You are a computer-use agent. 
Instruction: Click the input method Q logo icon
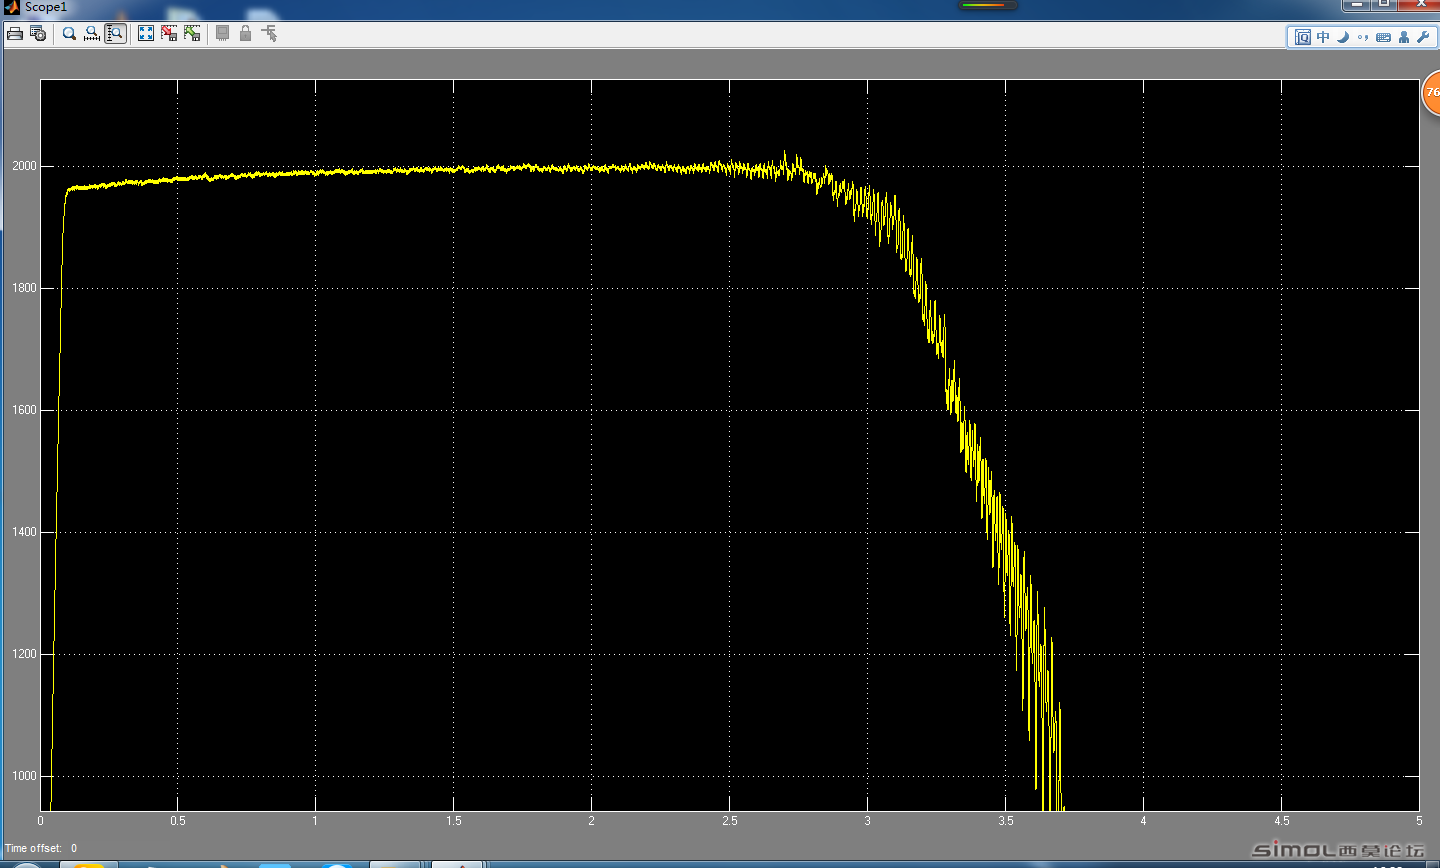tap(1303, 37)
